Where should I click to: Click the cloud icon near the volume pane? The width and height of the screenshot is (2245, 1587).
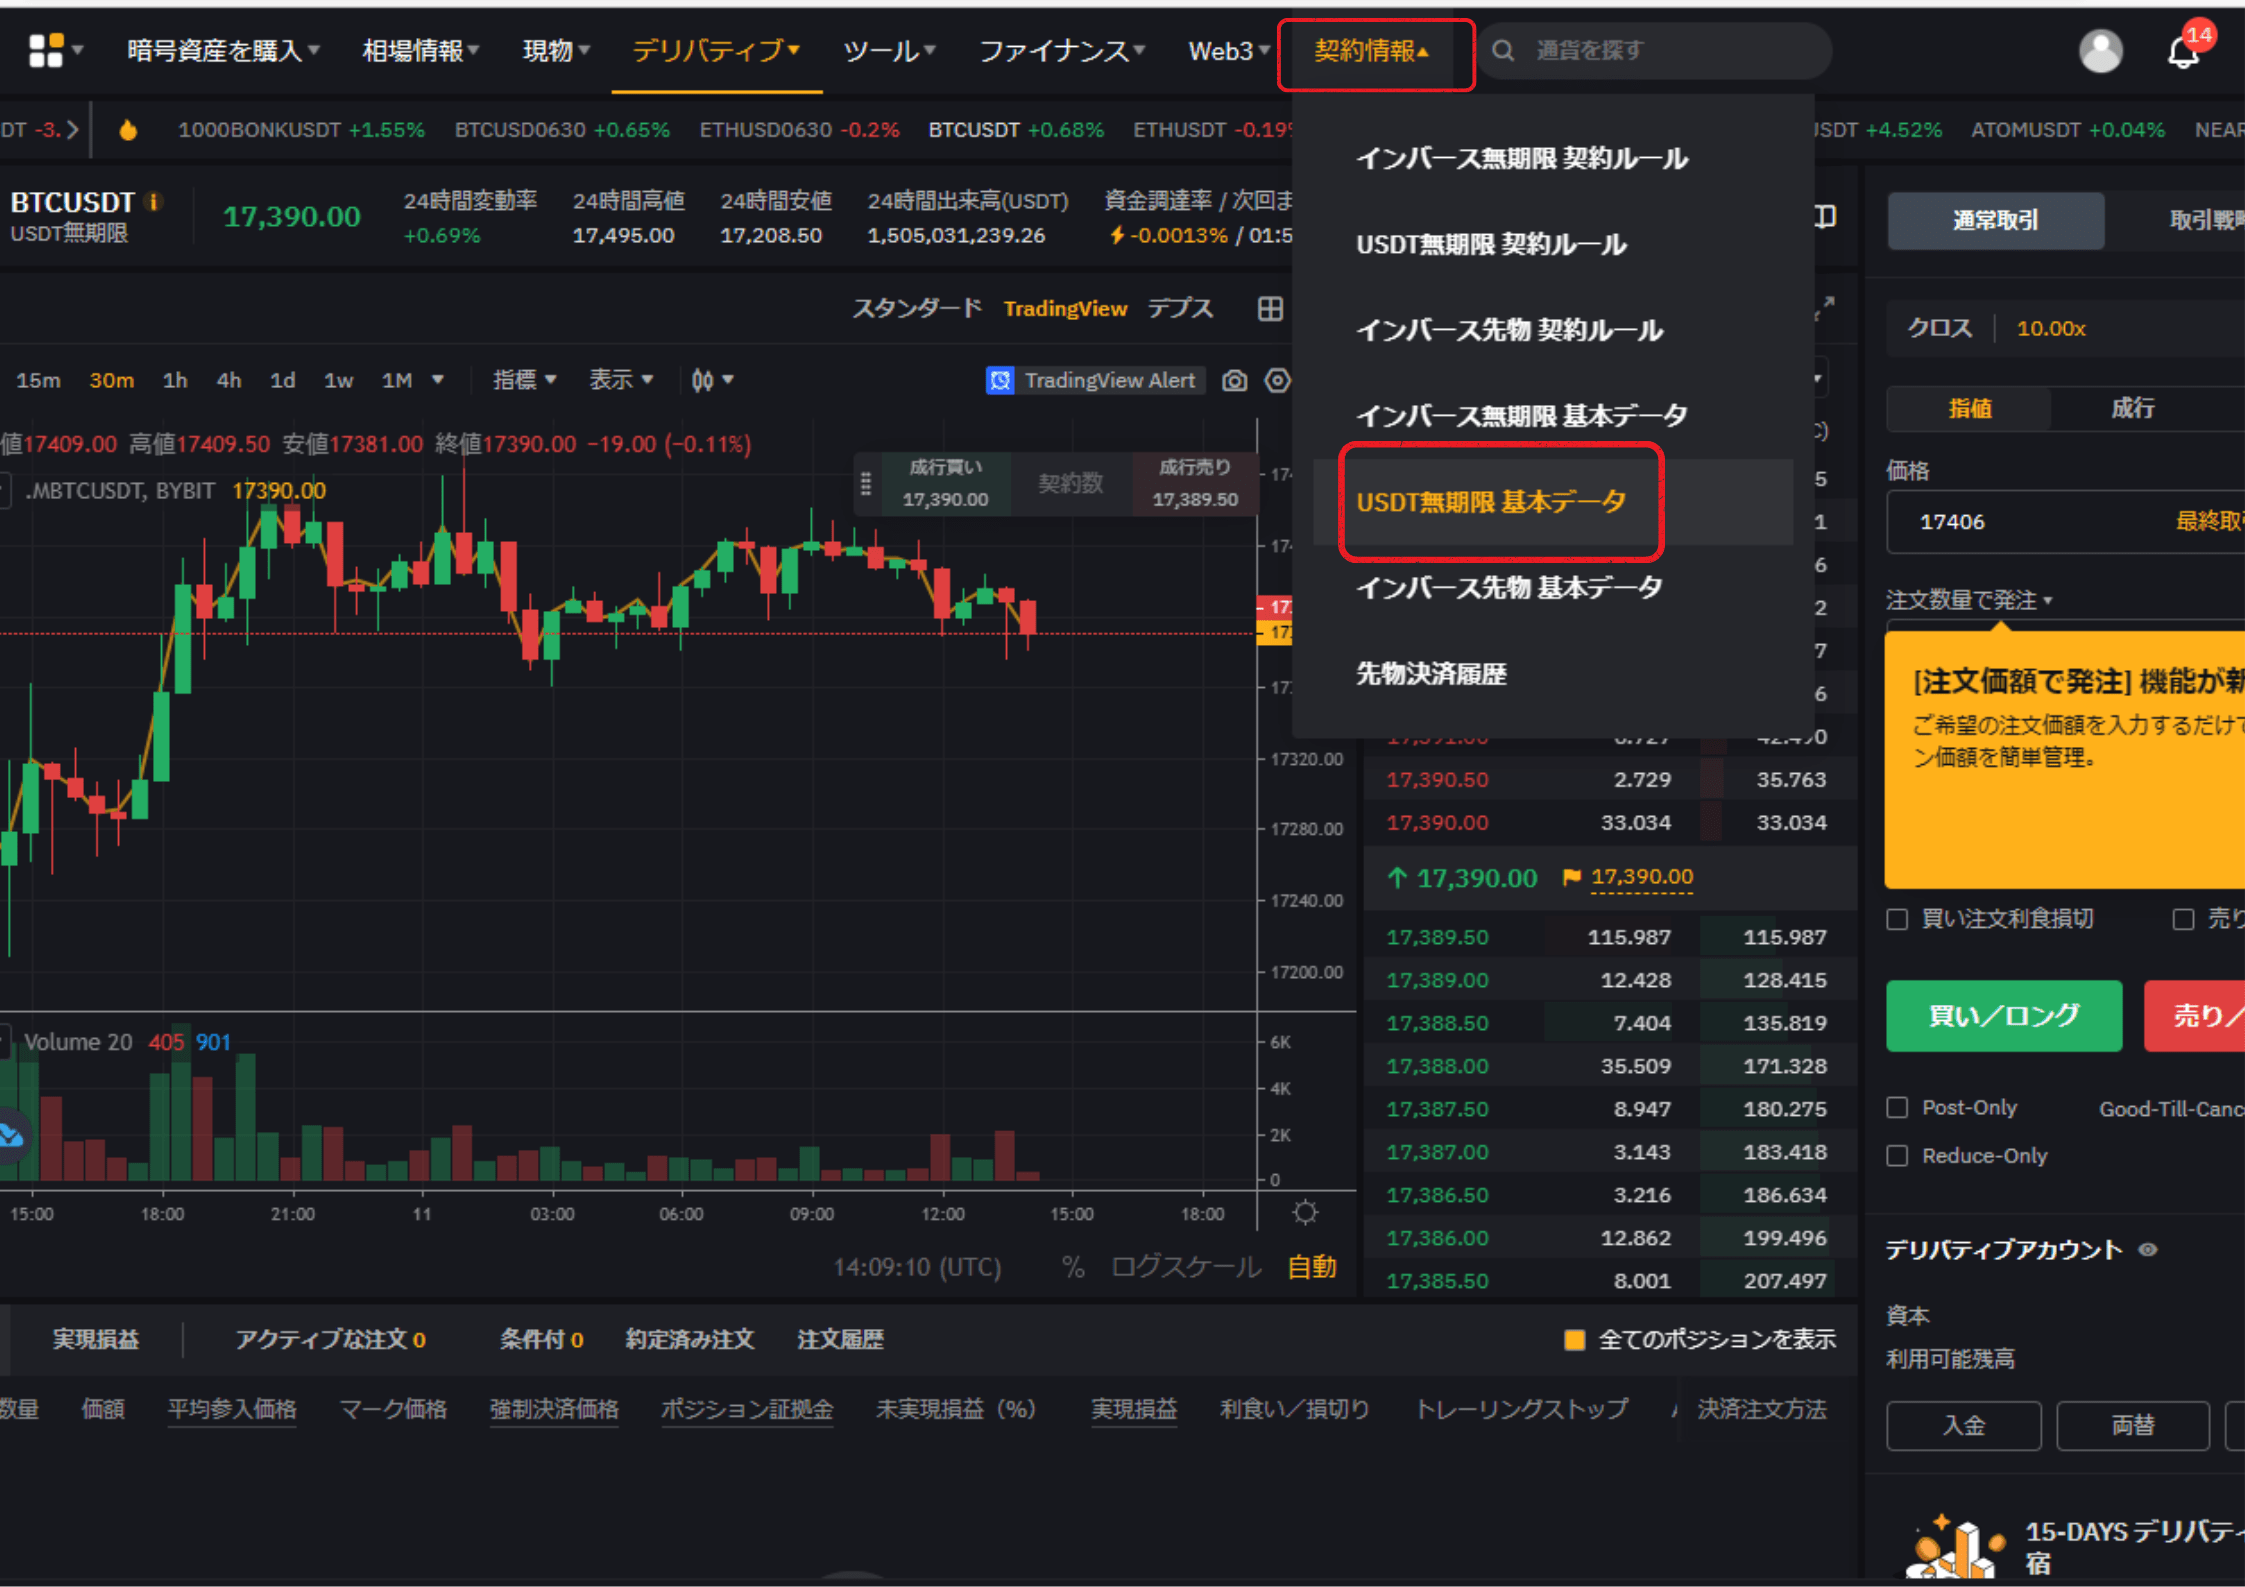click(x=10, y=1136)
